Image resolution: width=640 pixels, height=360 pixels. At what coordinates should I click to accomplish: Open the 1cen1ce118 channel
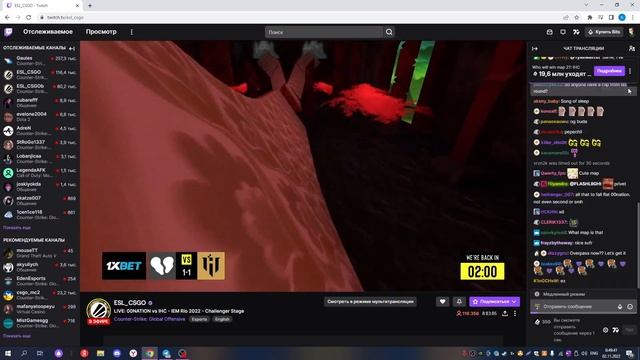click(40, 214)
